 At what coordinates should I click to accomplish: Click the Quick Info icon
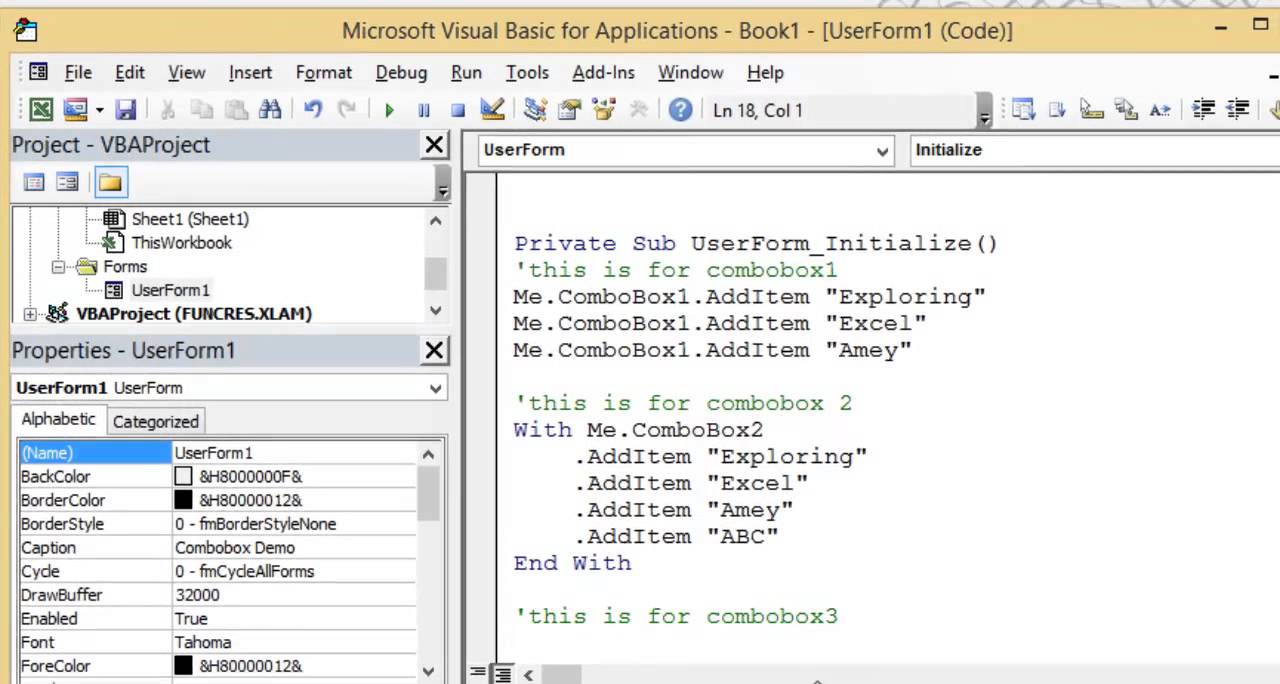(1091, 110)
